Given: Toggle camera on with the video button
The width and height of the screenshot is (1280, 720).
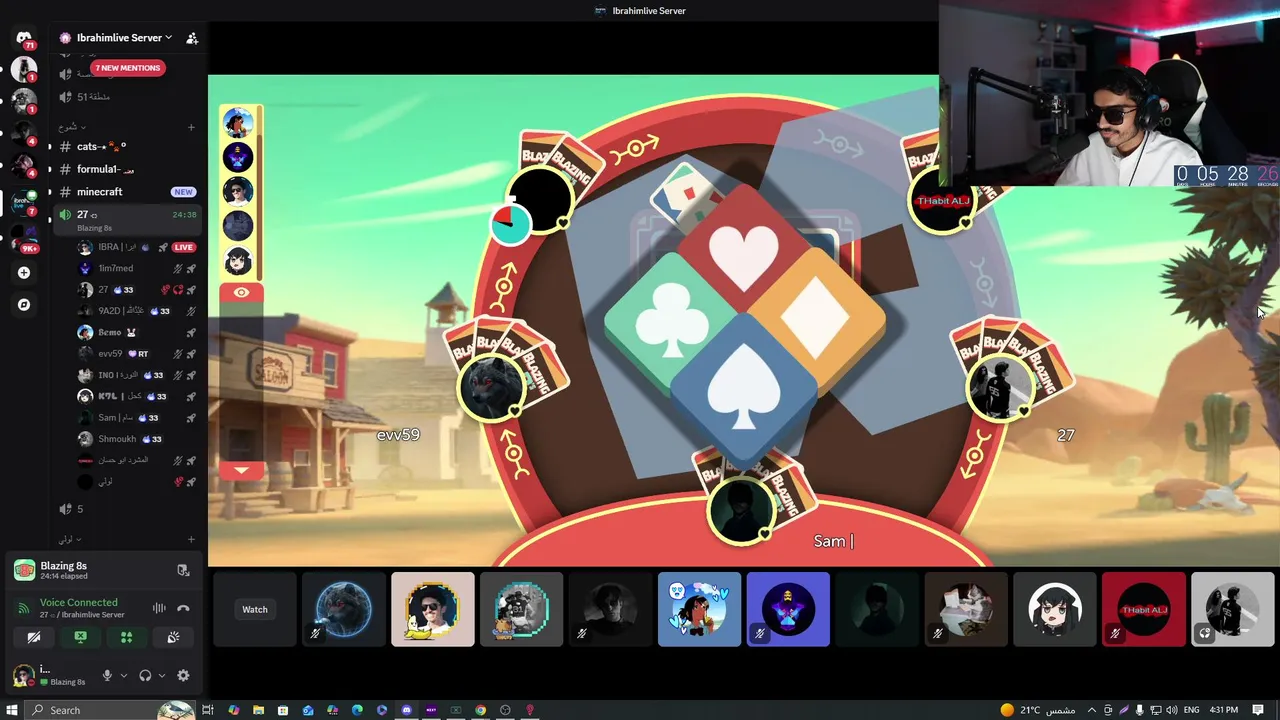Looking at the screenshot, I should click(34, 637).
